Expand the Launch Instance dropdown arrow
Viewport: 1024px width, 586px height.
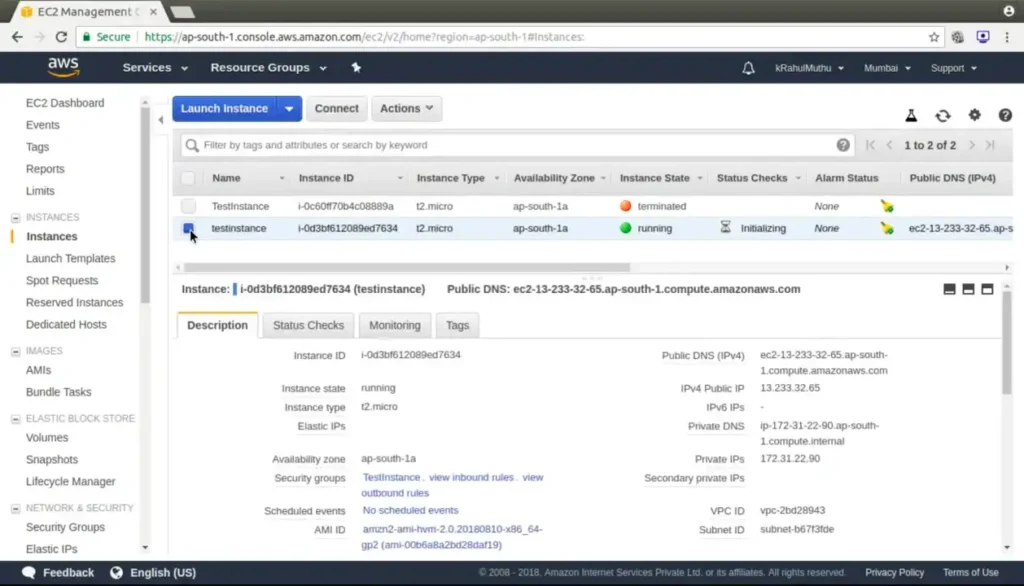click(290, 108)
